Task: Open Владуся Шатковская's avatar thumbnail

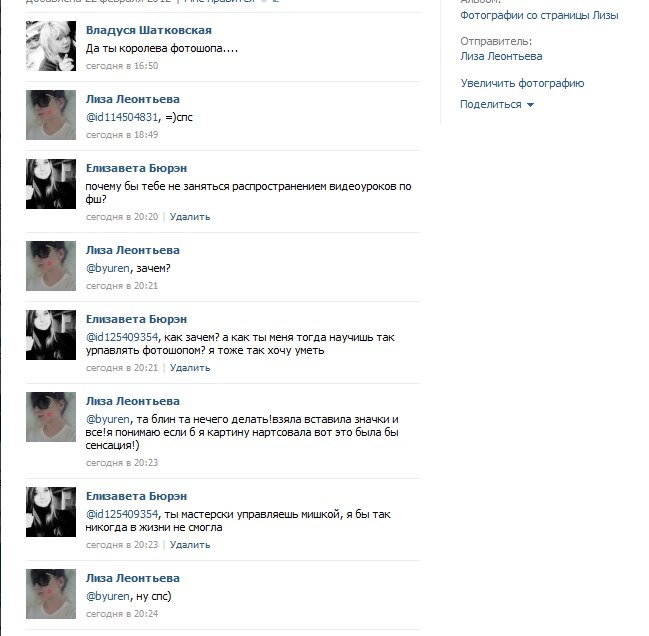Action: 51,46
